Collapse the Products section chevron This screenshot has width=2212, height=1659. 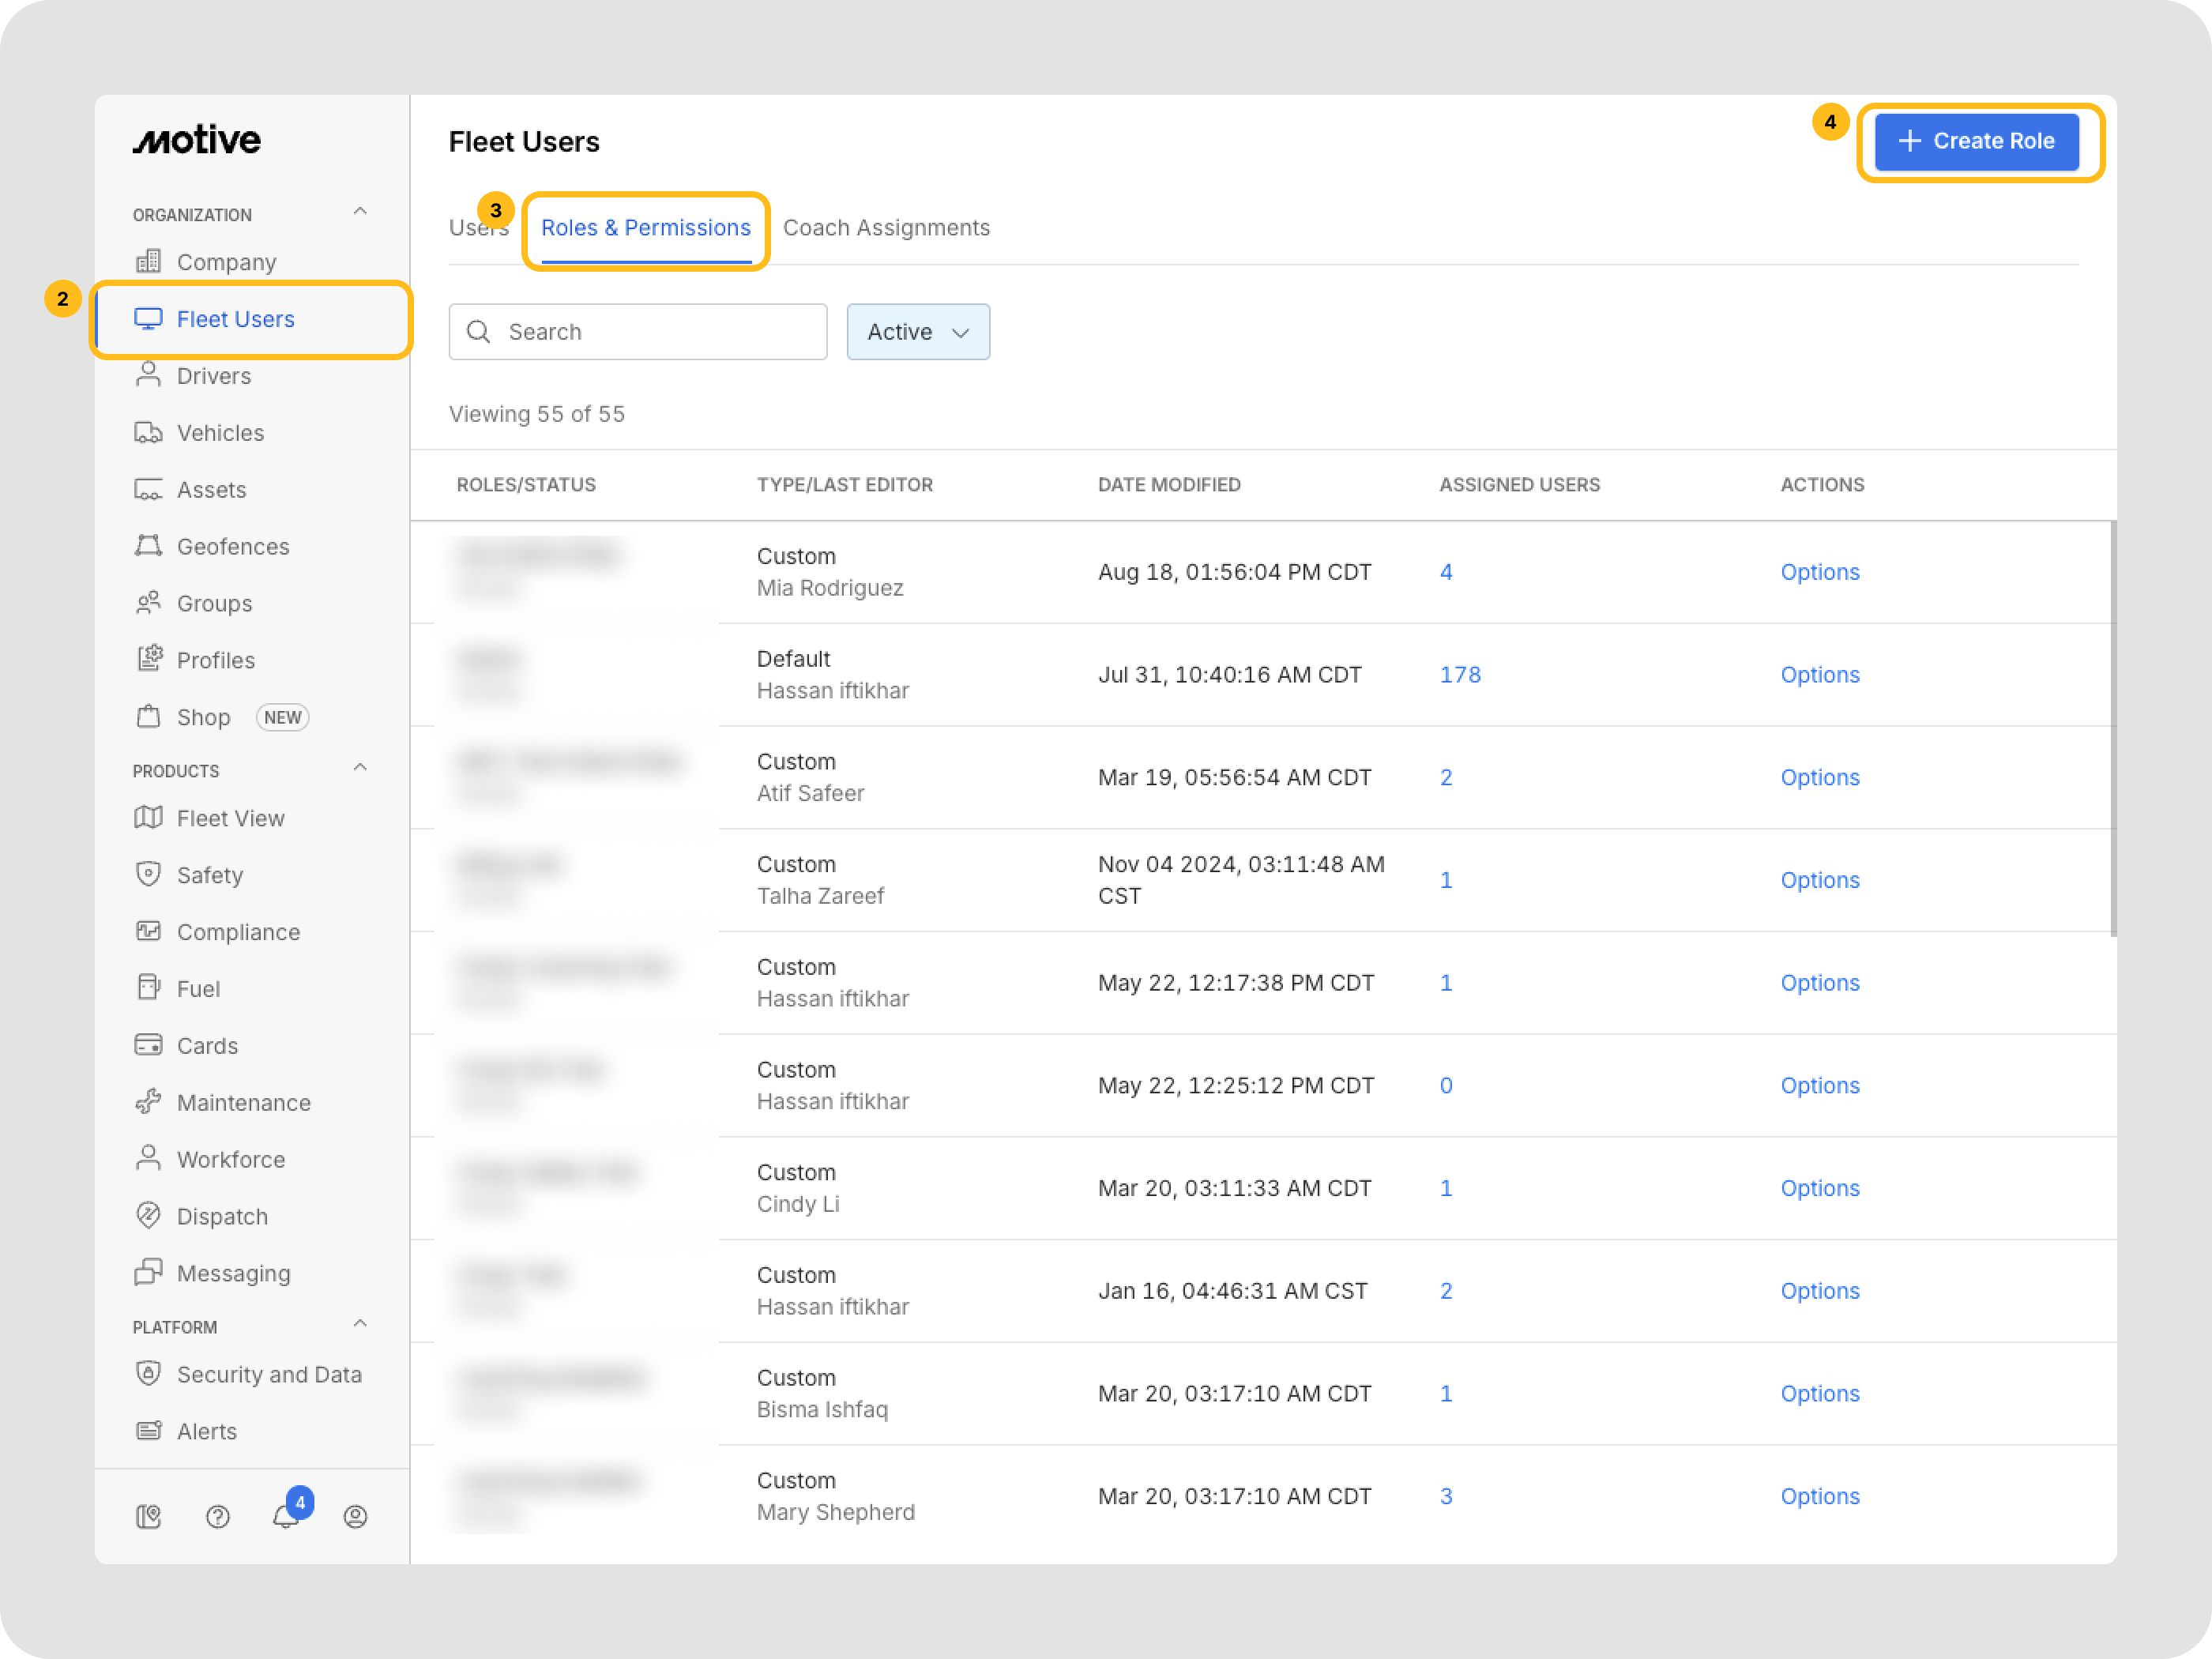[360, 768]
